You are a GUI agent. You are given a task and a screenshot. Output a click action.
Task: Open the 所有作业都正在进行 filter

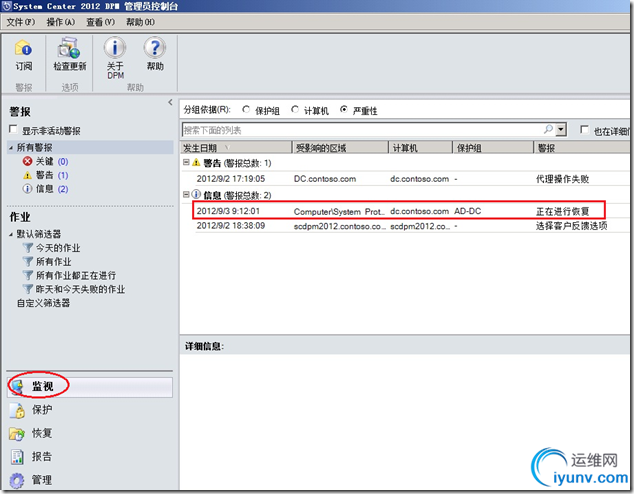point(69,275)
